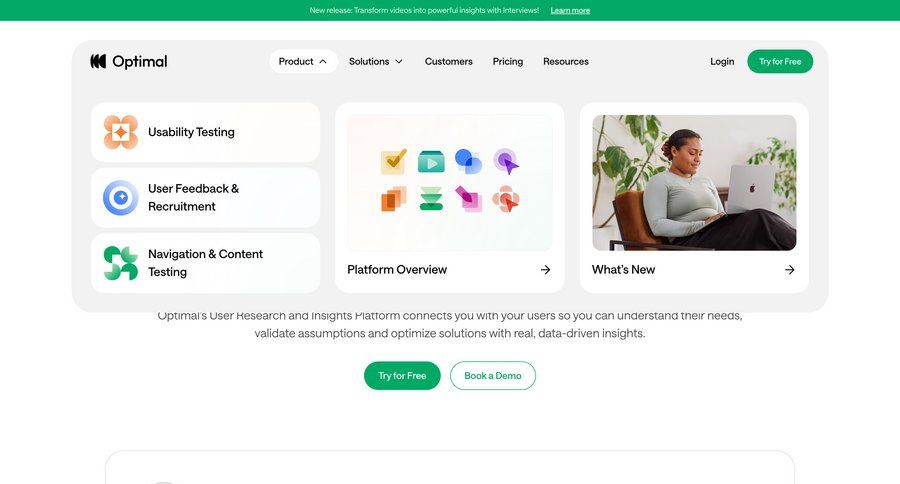Go to the Pricing page
This screenshot has height=484, width=900.
(x=508, y=61)
